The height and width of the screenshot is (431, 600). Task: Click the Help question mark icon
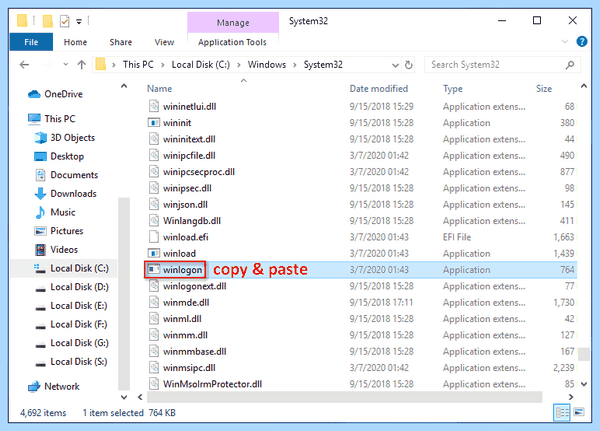coord(582,41)
